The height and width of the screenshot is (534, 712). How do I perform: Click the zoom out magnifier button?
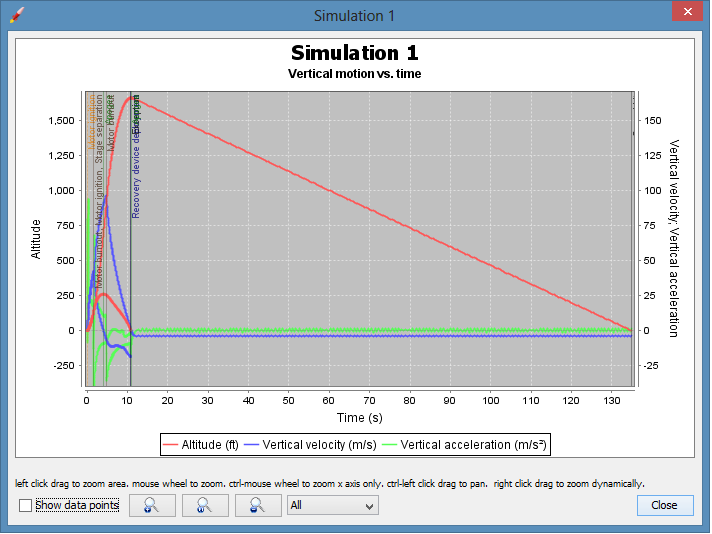258,505
